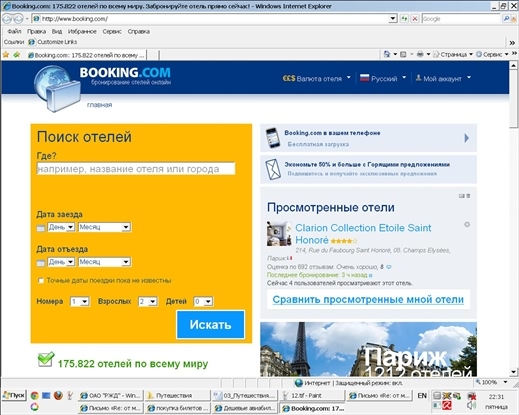519x415 pixels.
Task: Open the Русский language dropdown
Action: pyautogui.click(x=383, y=79)
